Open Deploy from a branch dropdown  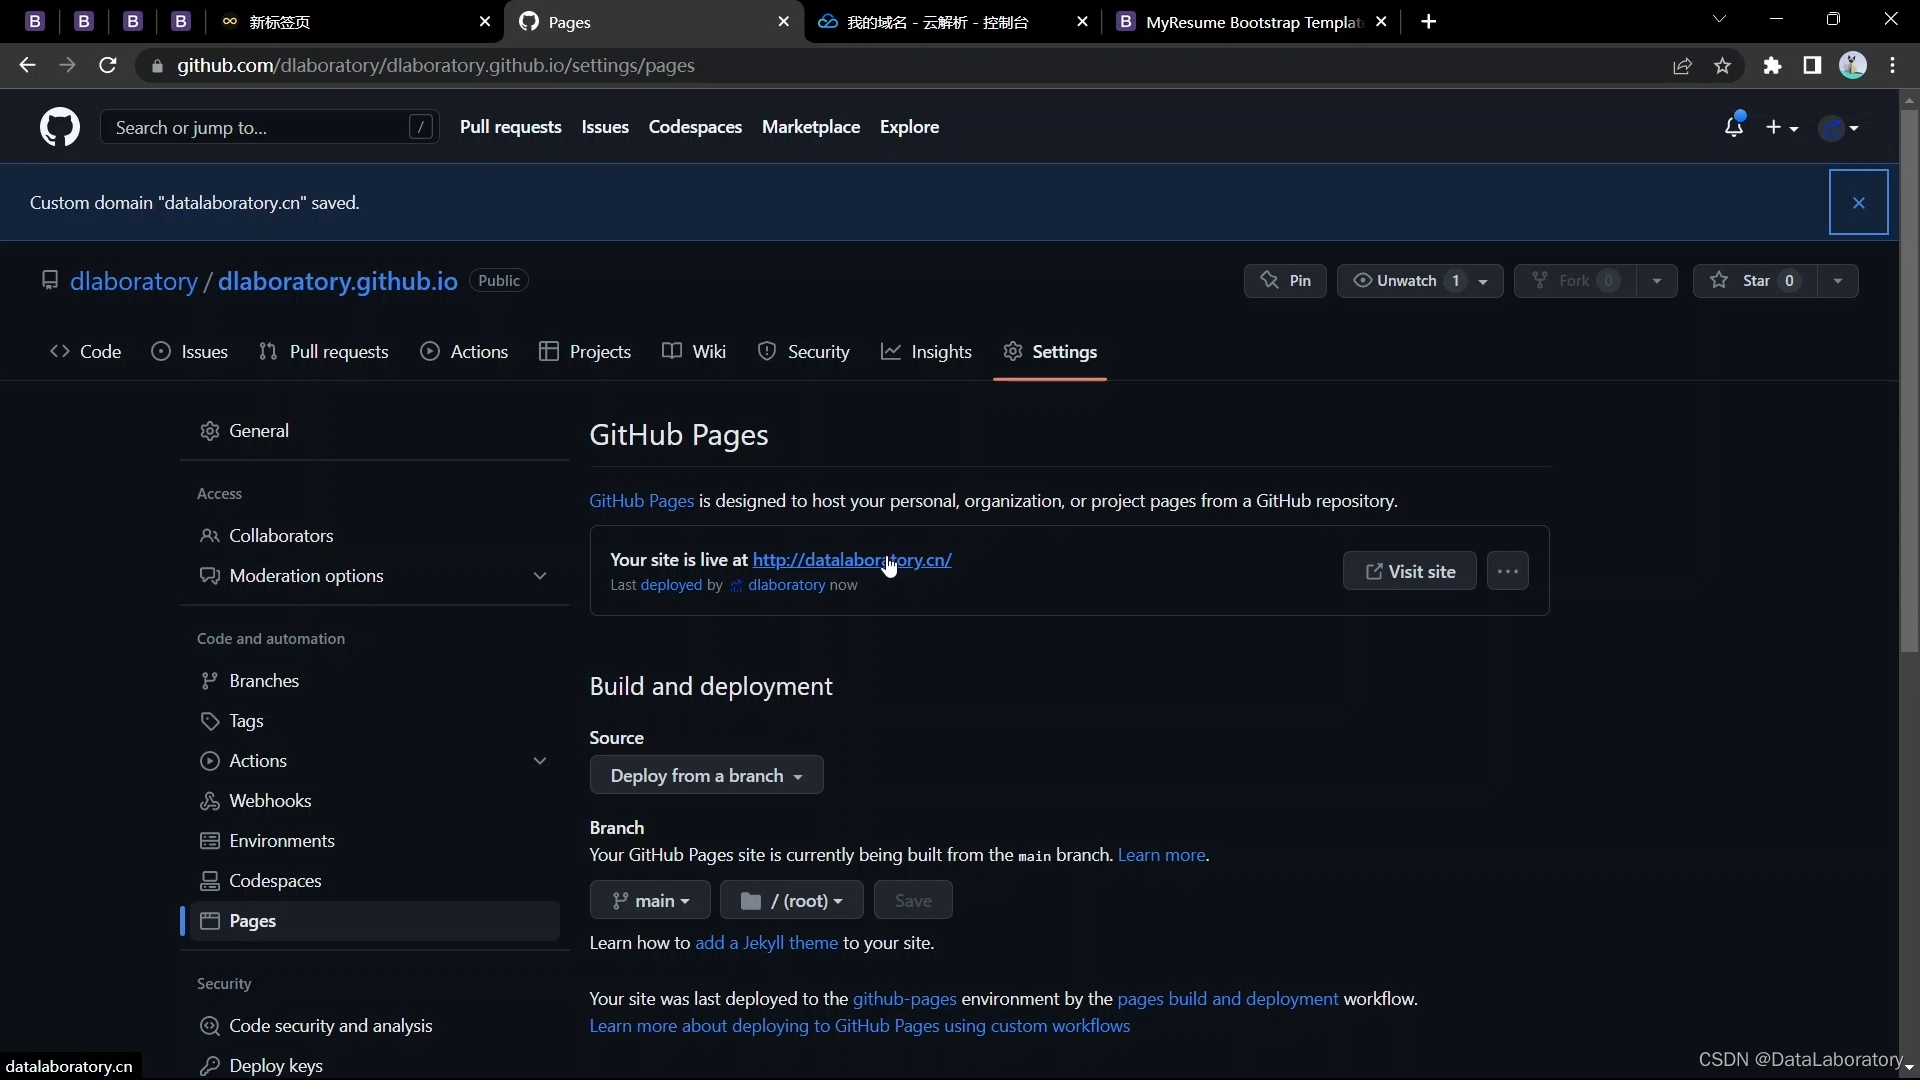tap(706, 775)
